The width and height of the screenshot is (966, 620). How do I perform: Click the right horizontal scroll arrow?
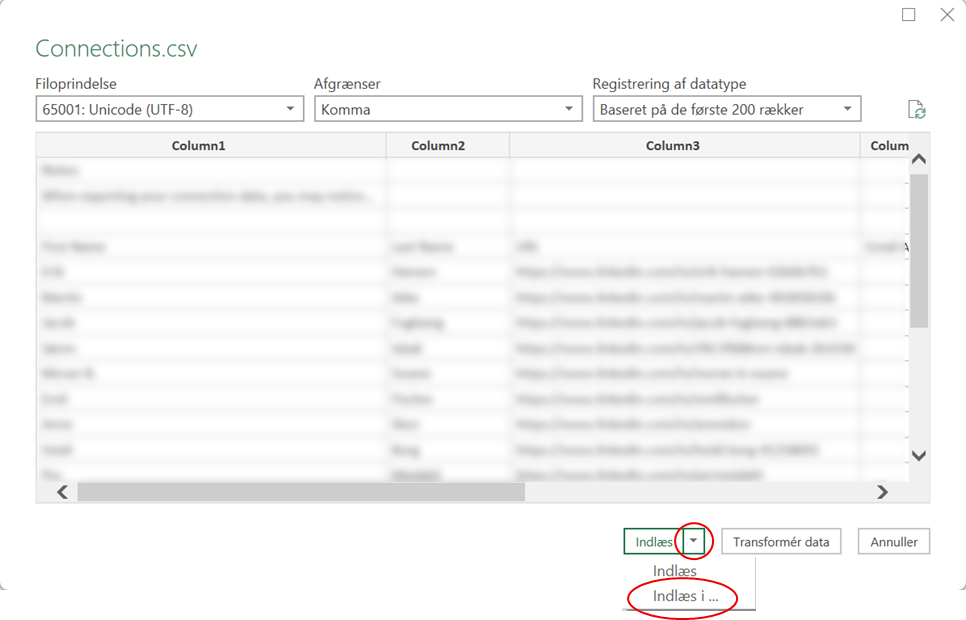(882, 491)
